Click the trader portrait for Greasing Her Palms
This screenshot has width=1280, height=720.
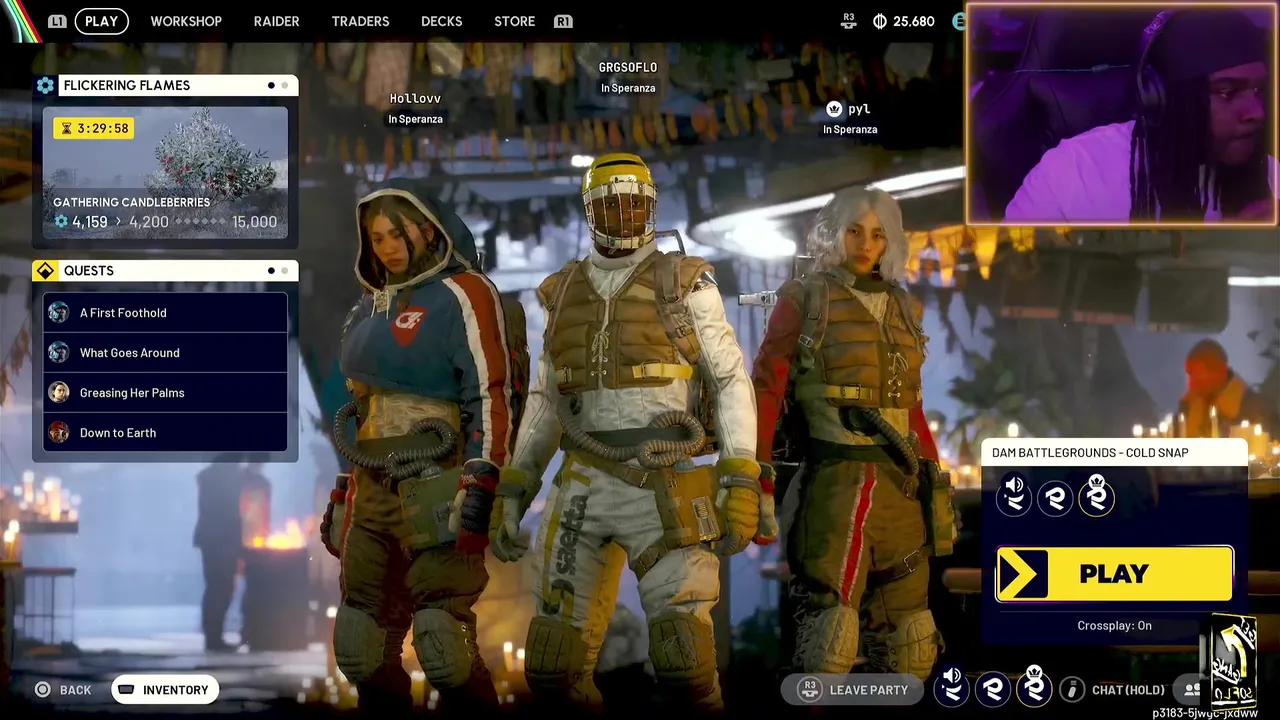pyautogui.click(x=59, y=393)
